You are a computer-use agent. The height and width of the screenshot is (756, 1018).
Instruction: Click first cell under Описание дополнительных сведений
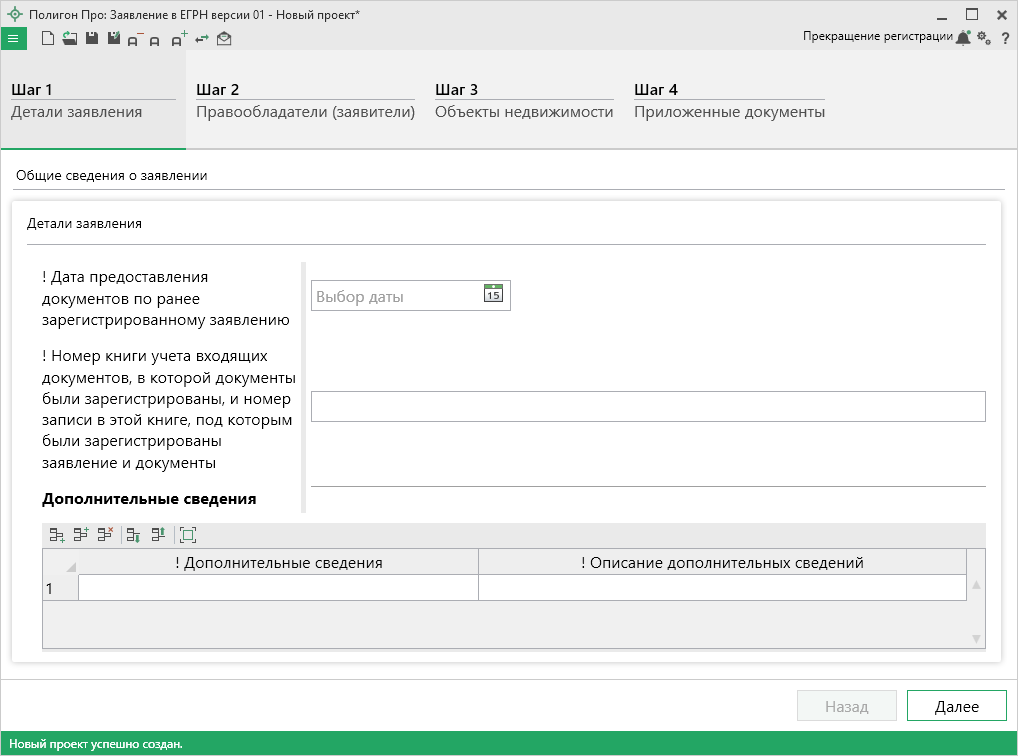[x=722, y=588]
